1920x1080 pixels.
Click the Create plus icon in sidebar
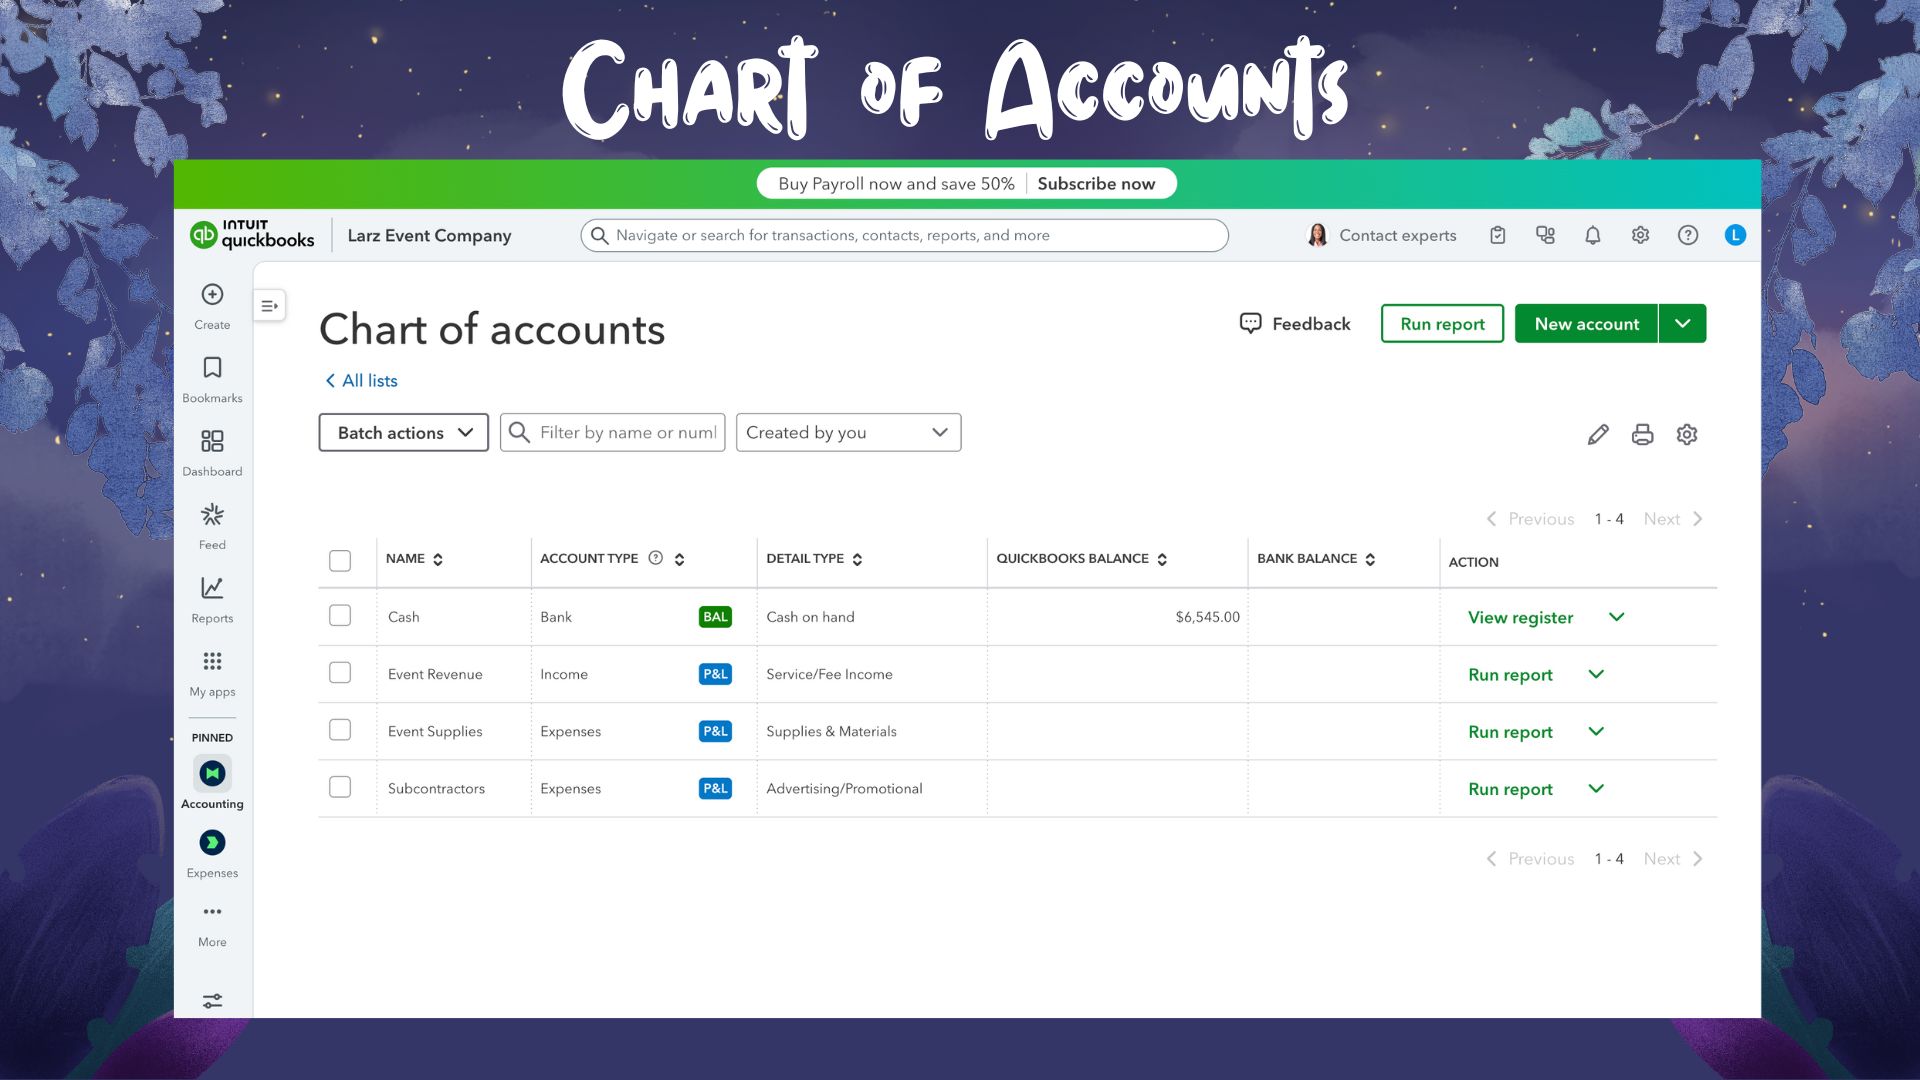click(x=212, y=295)
